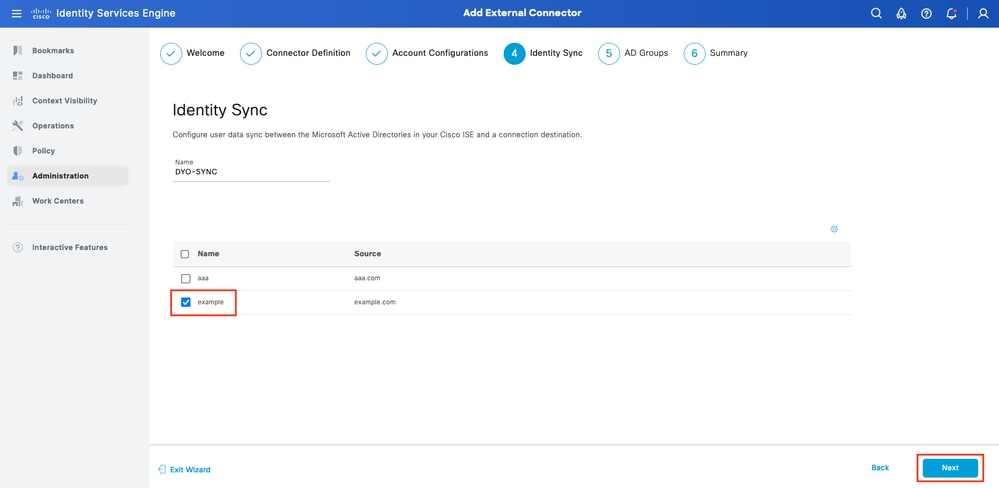Image resolution: width=999 pixels, height=488 pixels.
Task: Uncheck the example row checkbox
Action: pyautogui.click(x=185, y=302)
